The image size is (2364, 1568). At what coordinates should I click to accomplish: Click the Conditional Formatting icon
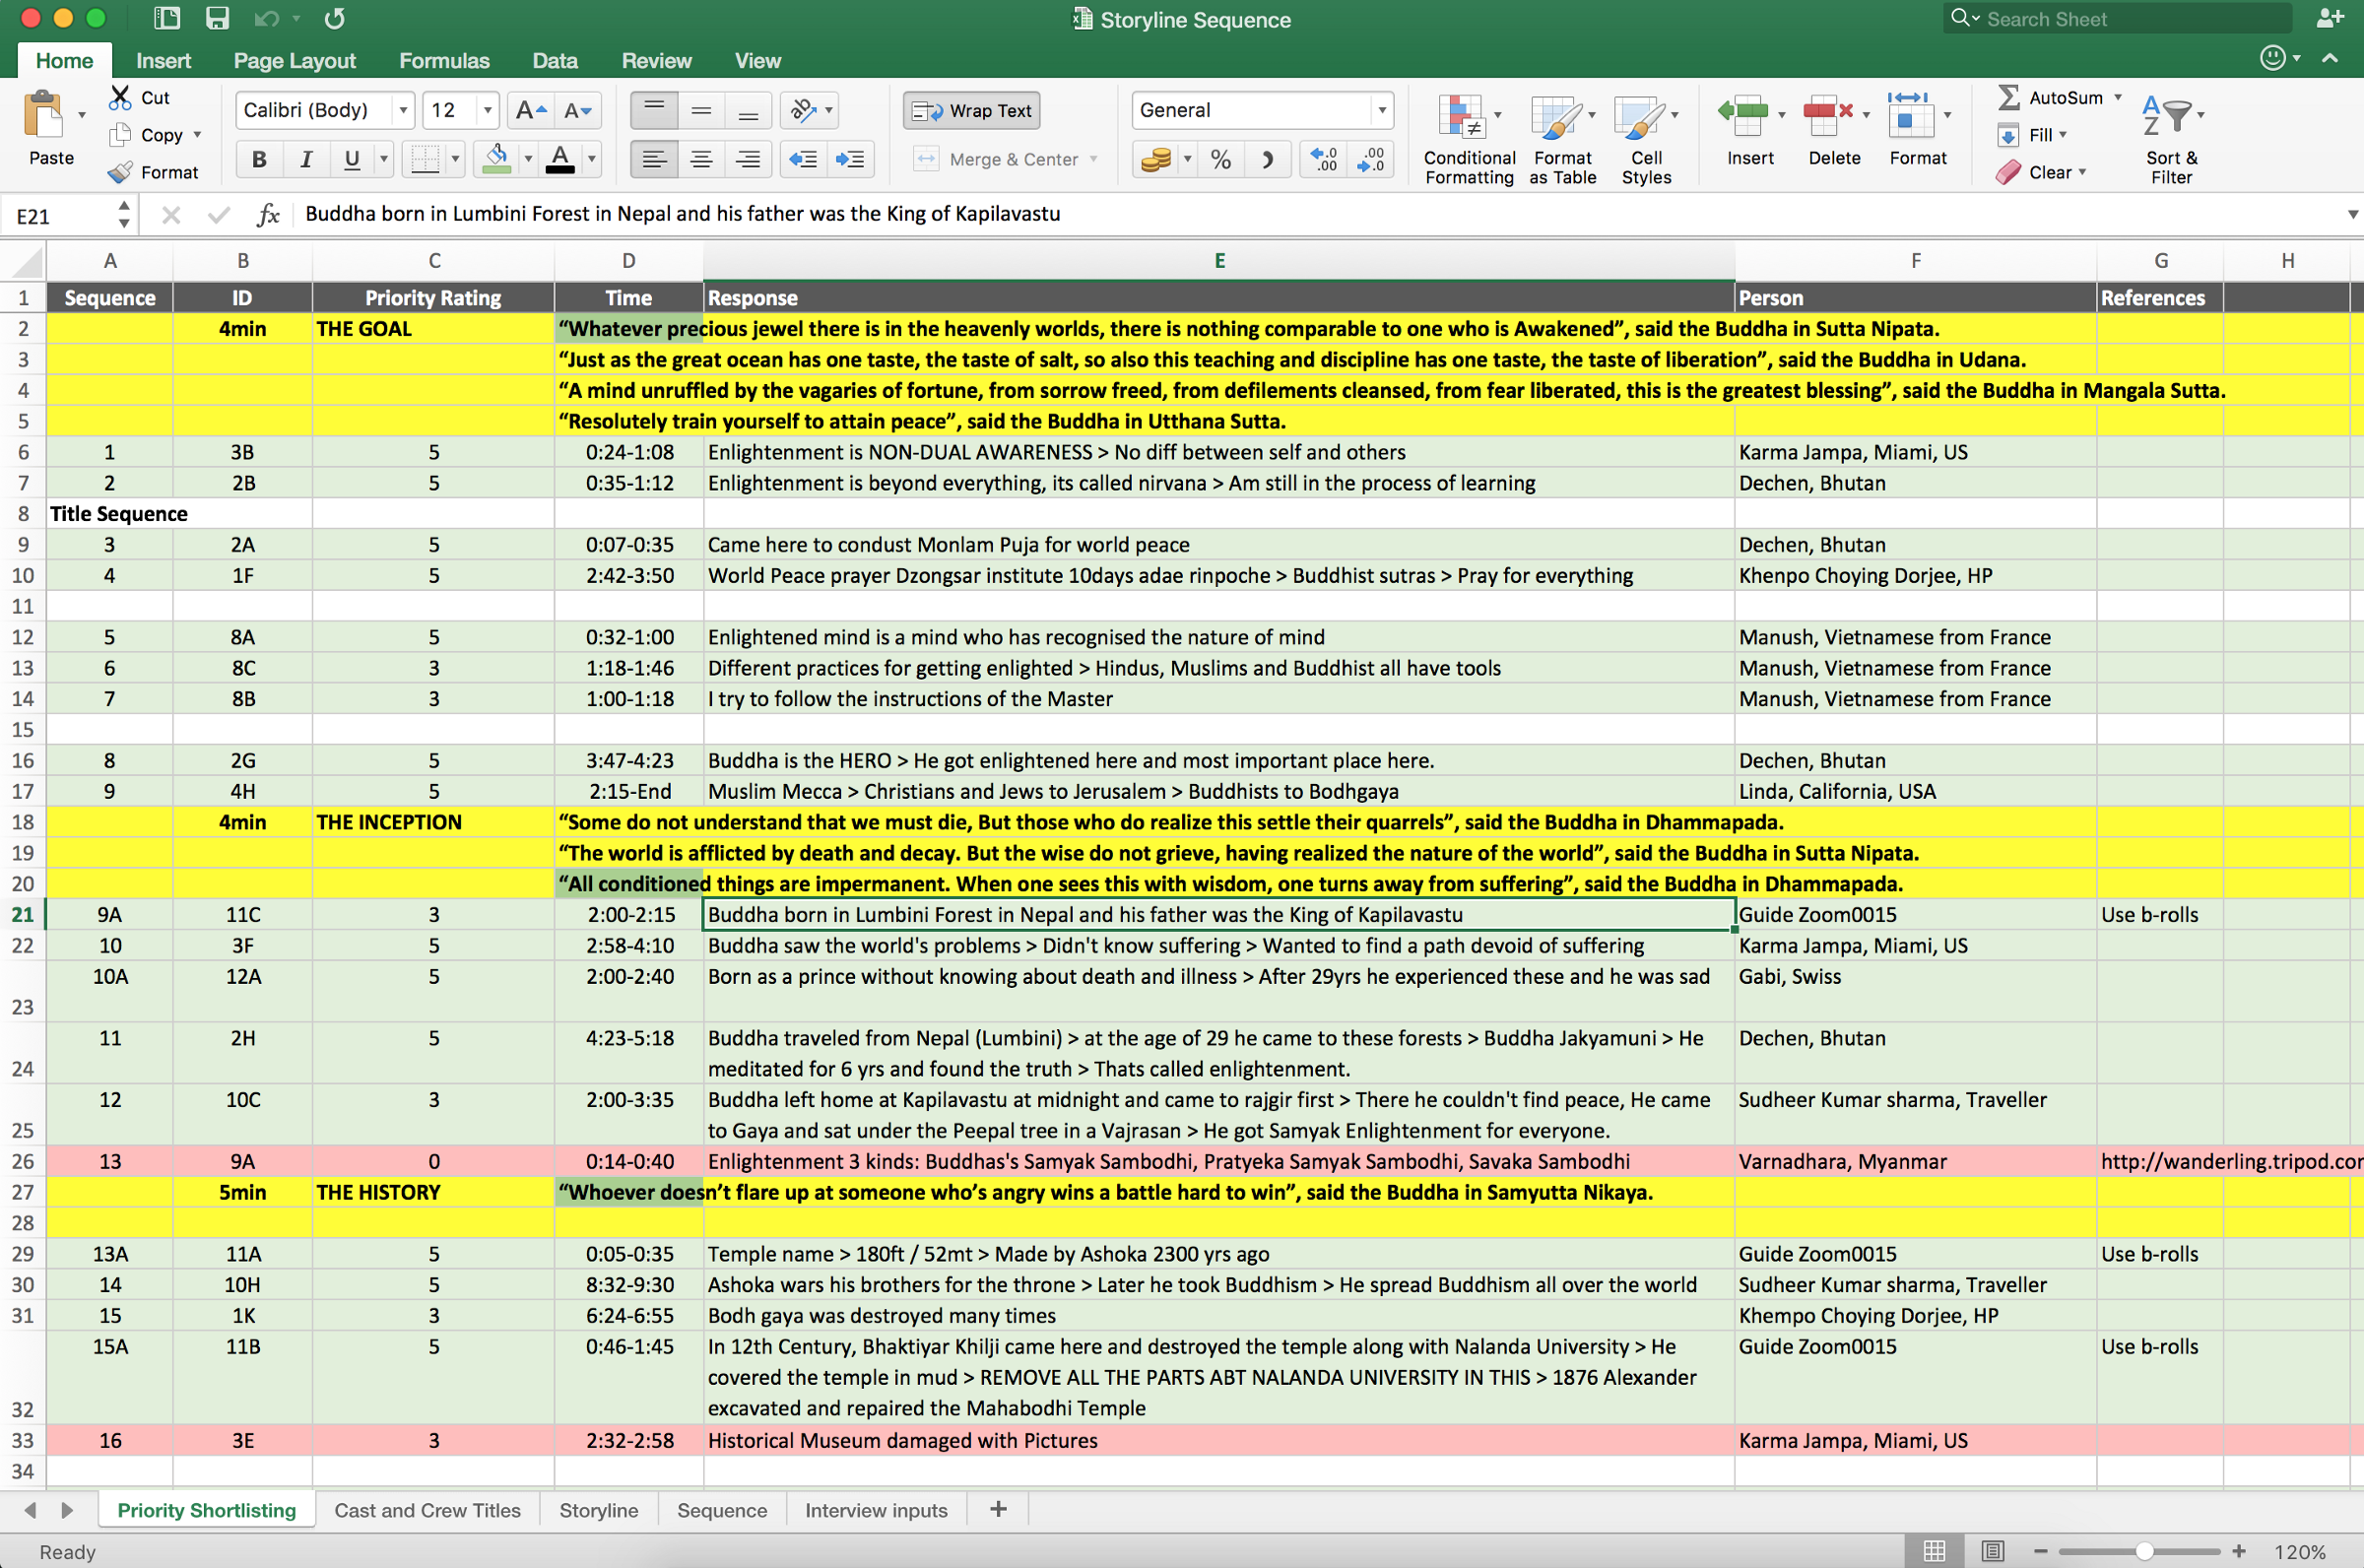(x=1461, y=117)
